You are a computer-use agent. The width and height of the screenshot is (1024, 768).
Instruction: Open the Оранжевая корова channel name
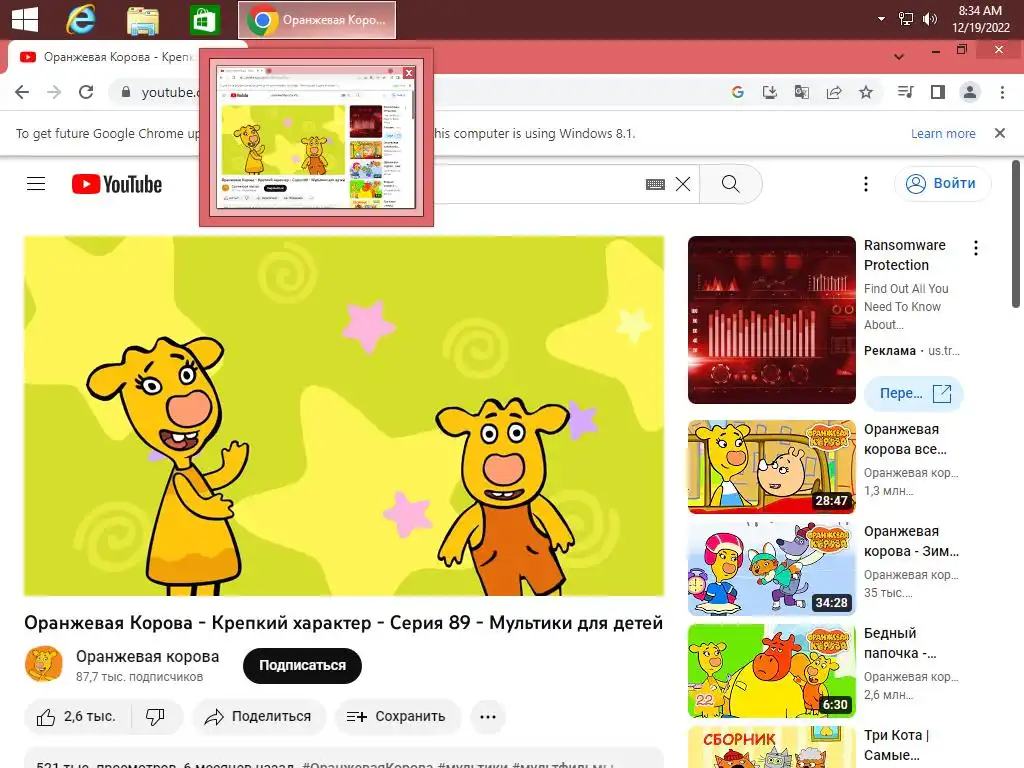click(x=148, y=656)
